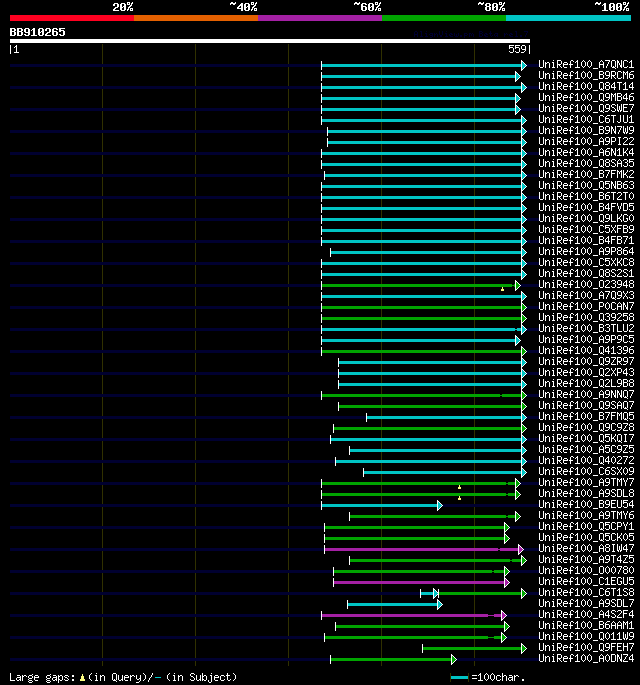The image size is (640, 685).
Task: Select hit label UniRef100_Q84T14
Action: [x=586, y=86]
